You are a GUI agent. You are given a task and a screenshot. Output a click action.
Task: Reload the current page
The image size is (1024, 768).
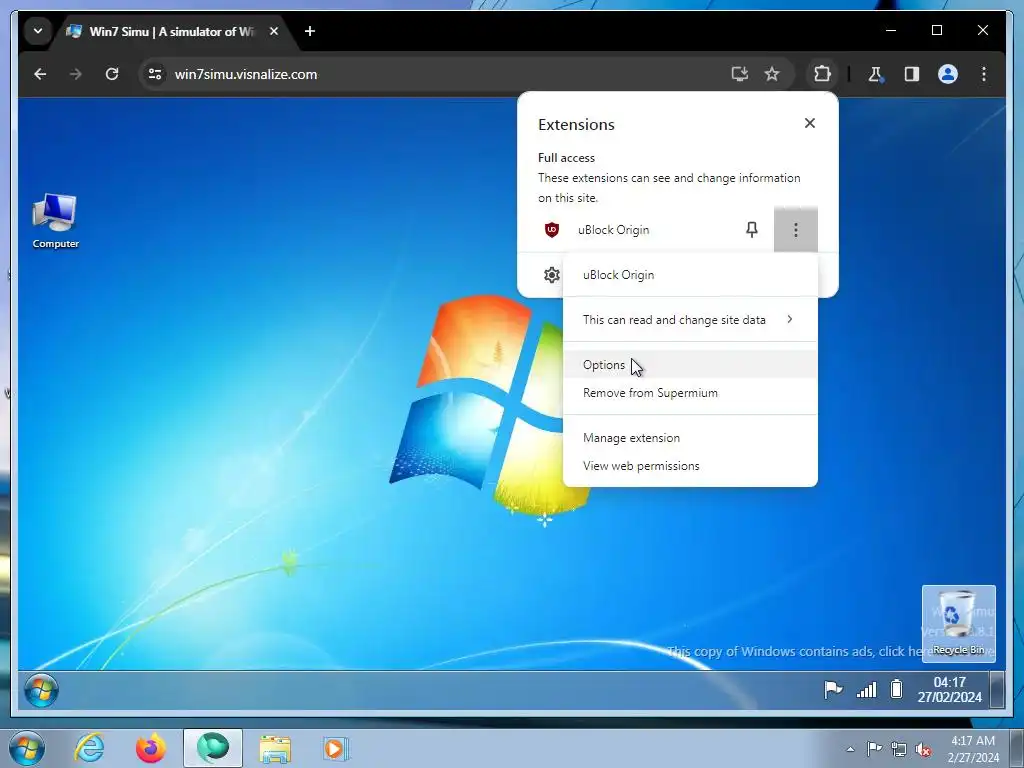coord(112,74)
